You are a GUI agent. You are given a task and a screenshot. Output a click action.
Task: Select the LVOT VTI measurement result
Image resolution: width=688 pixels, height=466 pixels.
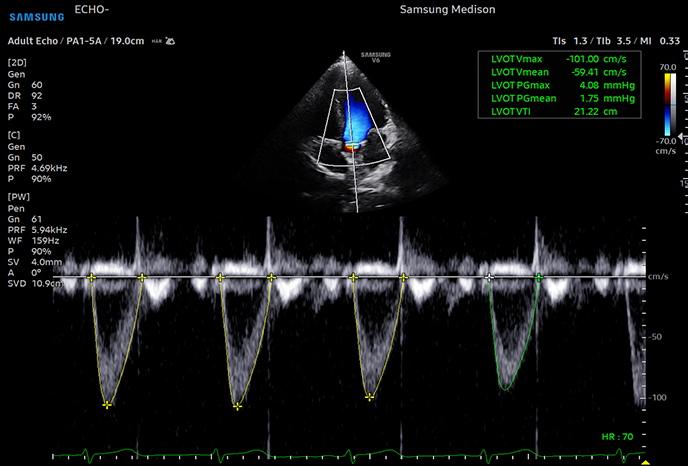coord(559,112)
